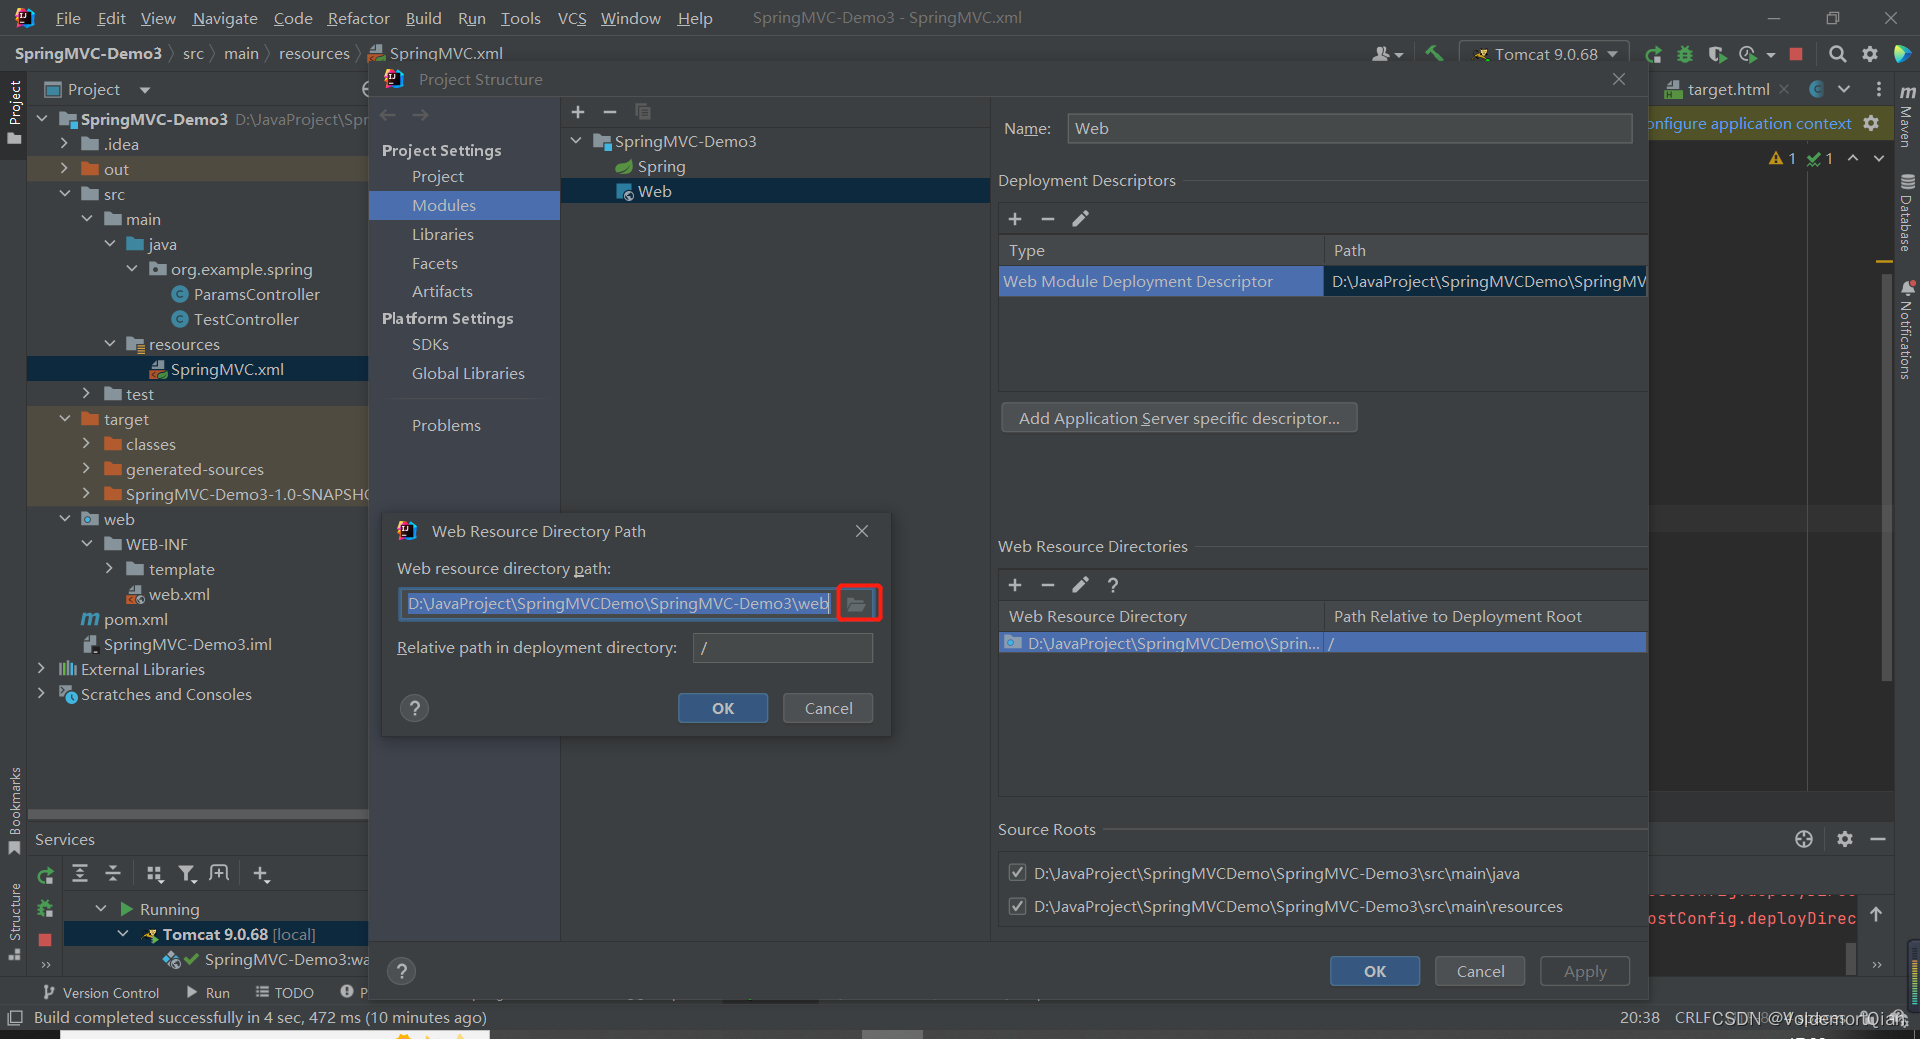Screen dimensions: 1920x1039
Task: Click Apply in Project Structure dialog
Action: point(1585,971)
